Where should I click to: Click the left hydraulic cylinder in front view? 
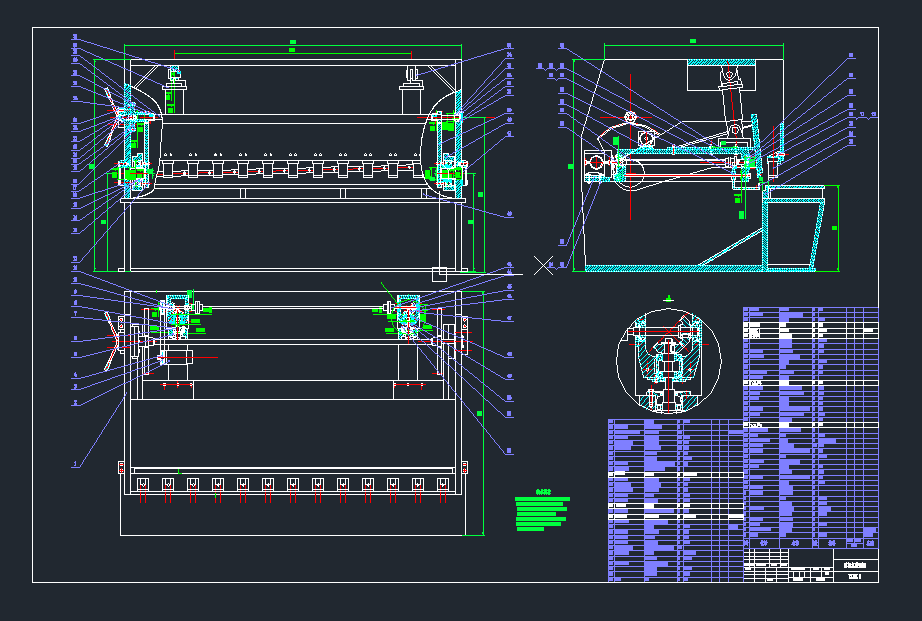(174, 96)
